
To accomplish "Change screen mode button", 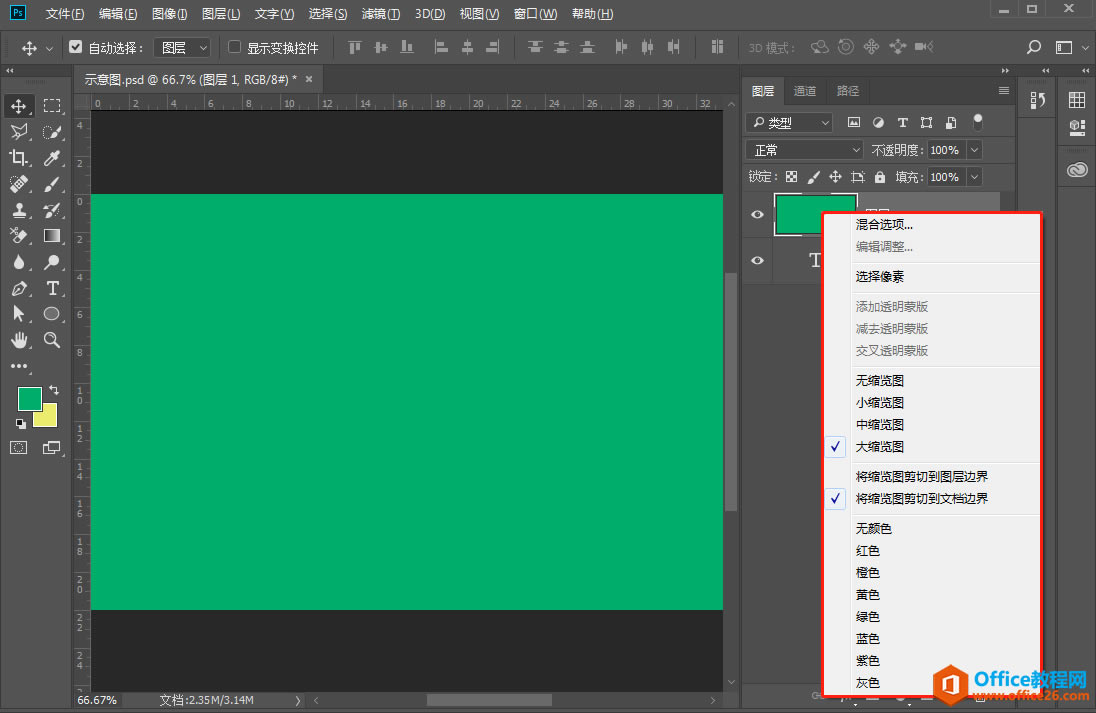I will click(52, 448).
